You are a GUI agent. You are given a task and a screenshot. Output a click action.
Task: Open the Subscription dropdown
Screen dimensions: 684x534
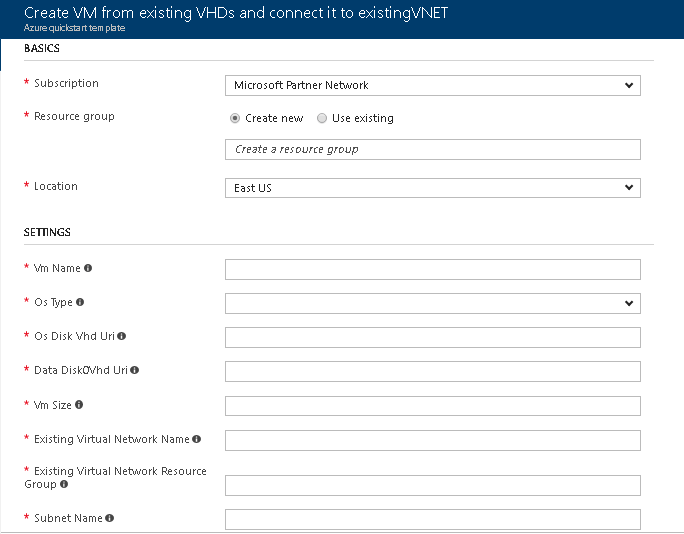[x=433, y=86]
